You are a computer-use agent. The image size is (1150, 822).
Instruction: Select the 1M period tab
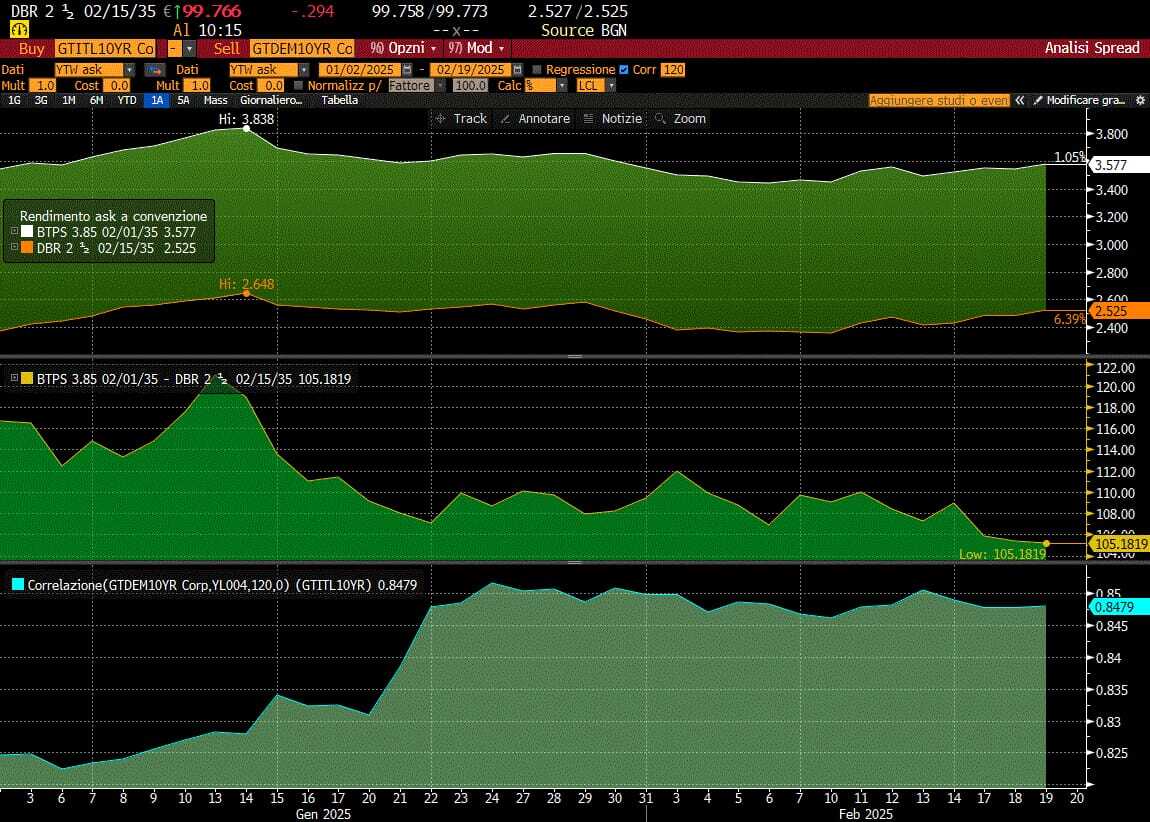click(69, 100)
